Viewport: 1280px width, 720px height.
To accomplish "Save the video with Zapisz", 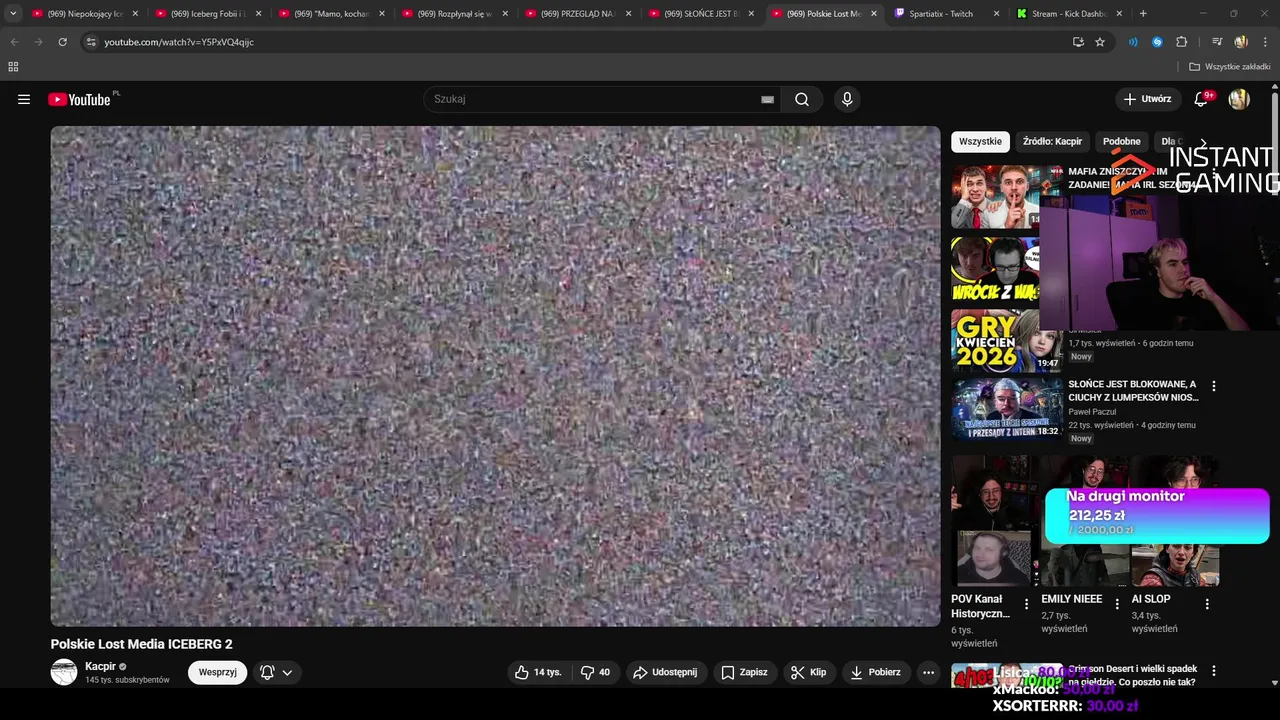I will point(745,672).
